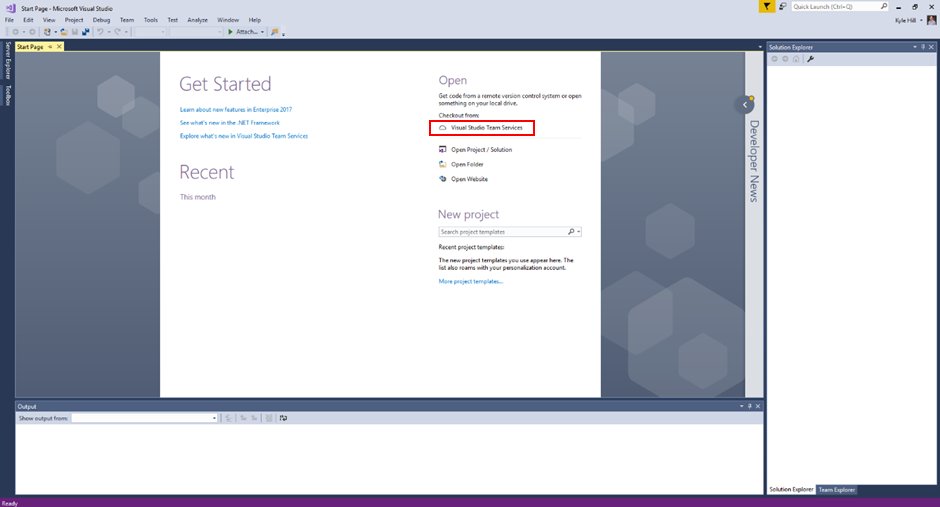The image size is (940, 507).
Task: Click the New Project toolbar icon
Action: point(47,32)
